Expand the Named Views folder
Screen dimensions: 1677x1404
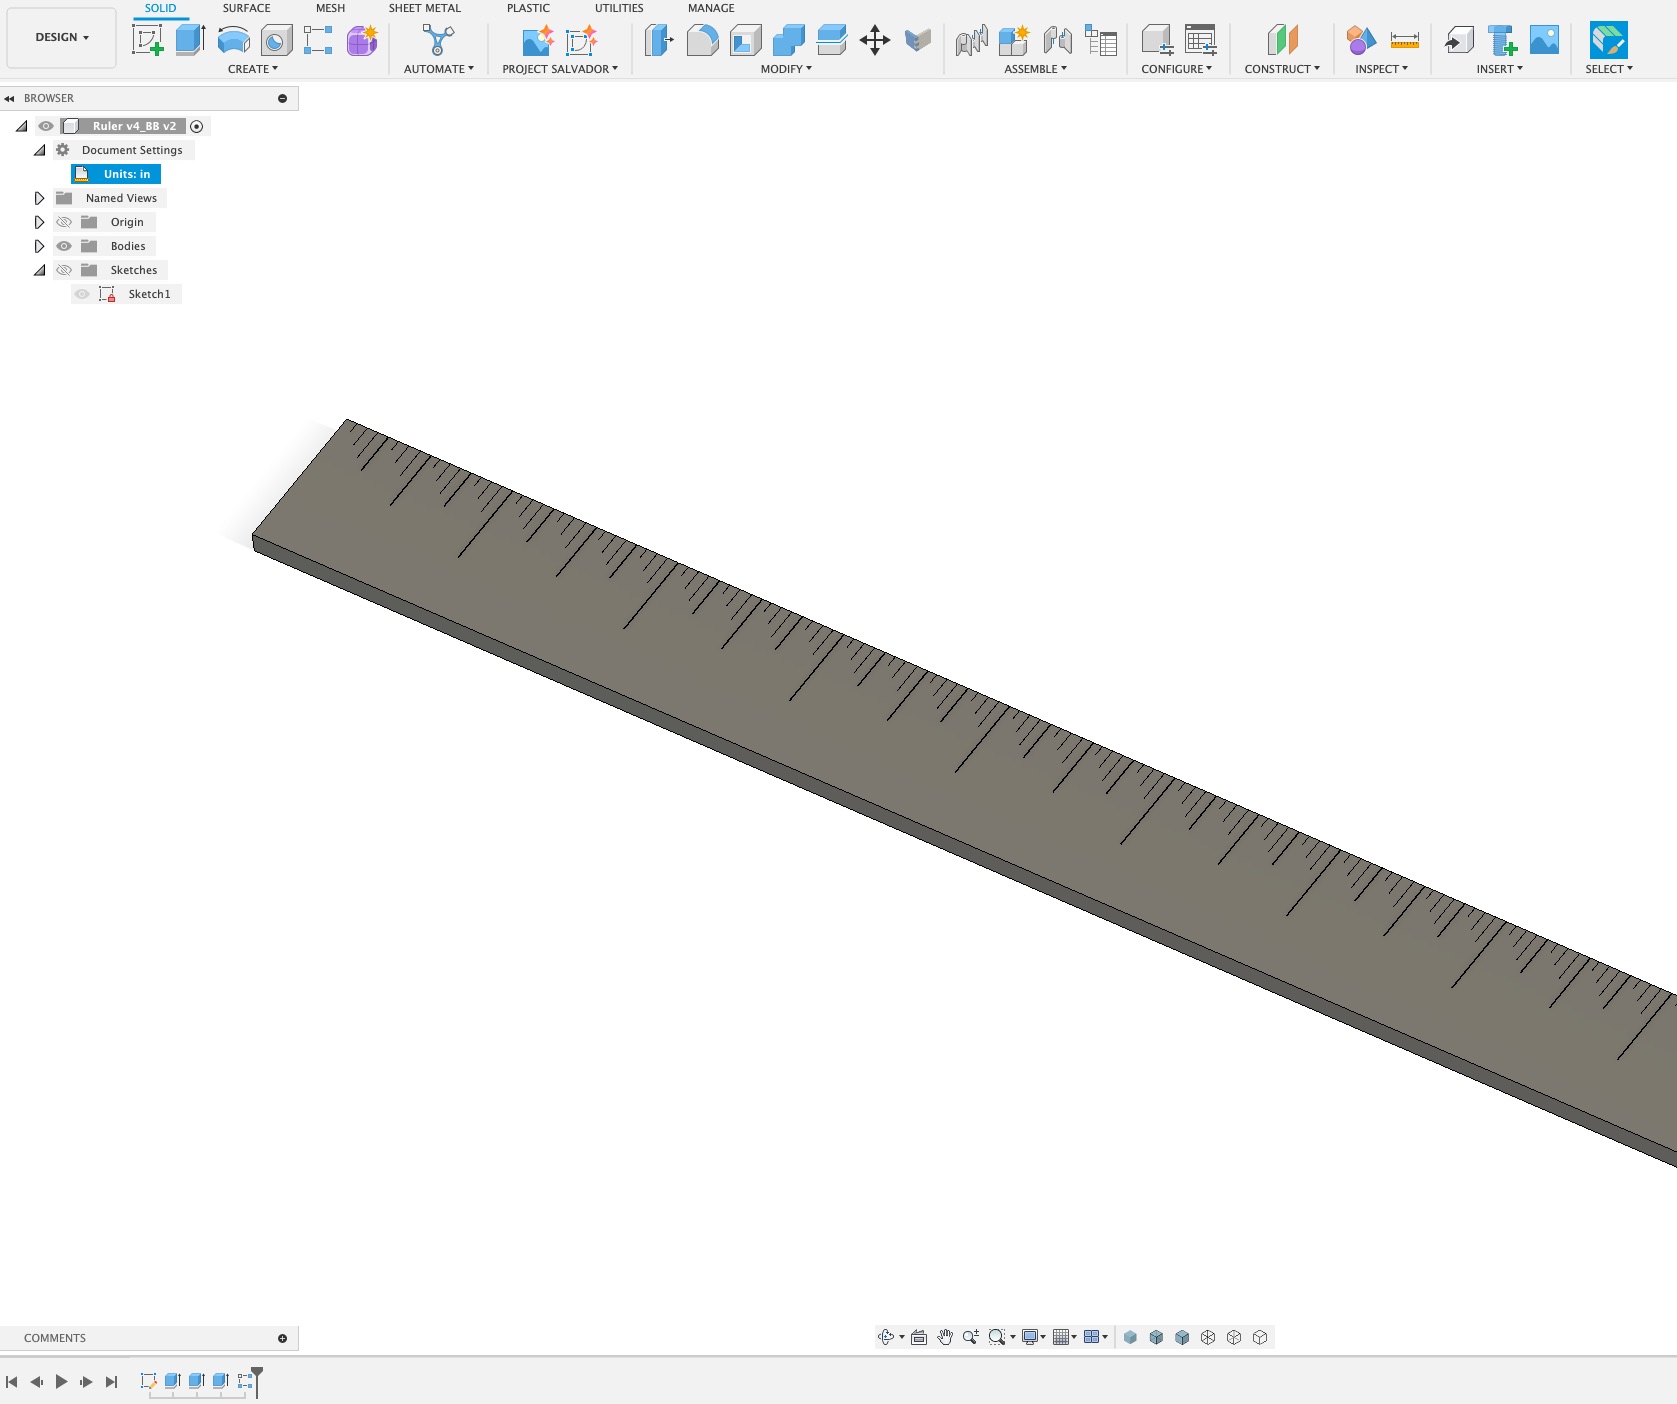point(39,198)
